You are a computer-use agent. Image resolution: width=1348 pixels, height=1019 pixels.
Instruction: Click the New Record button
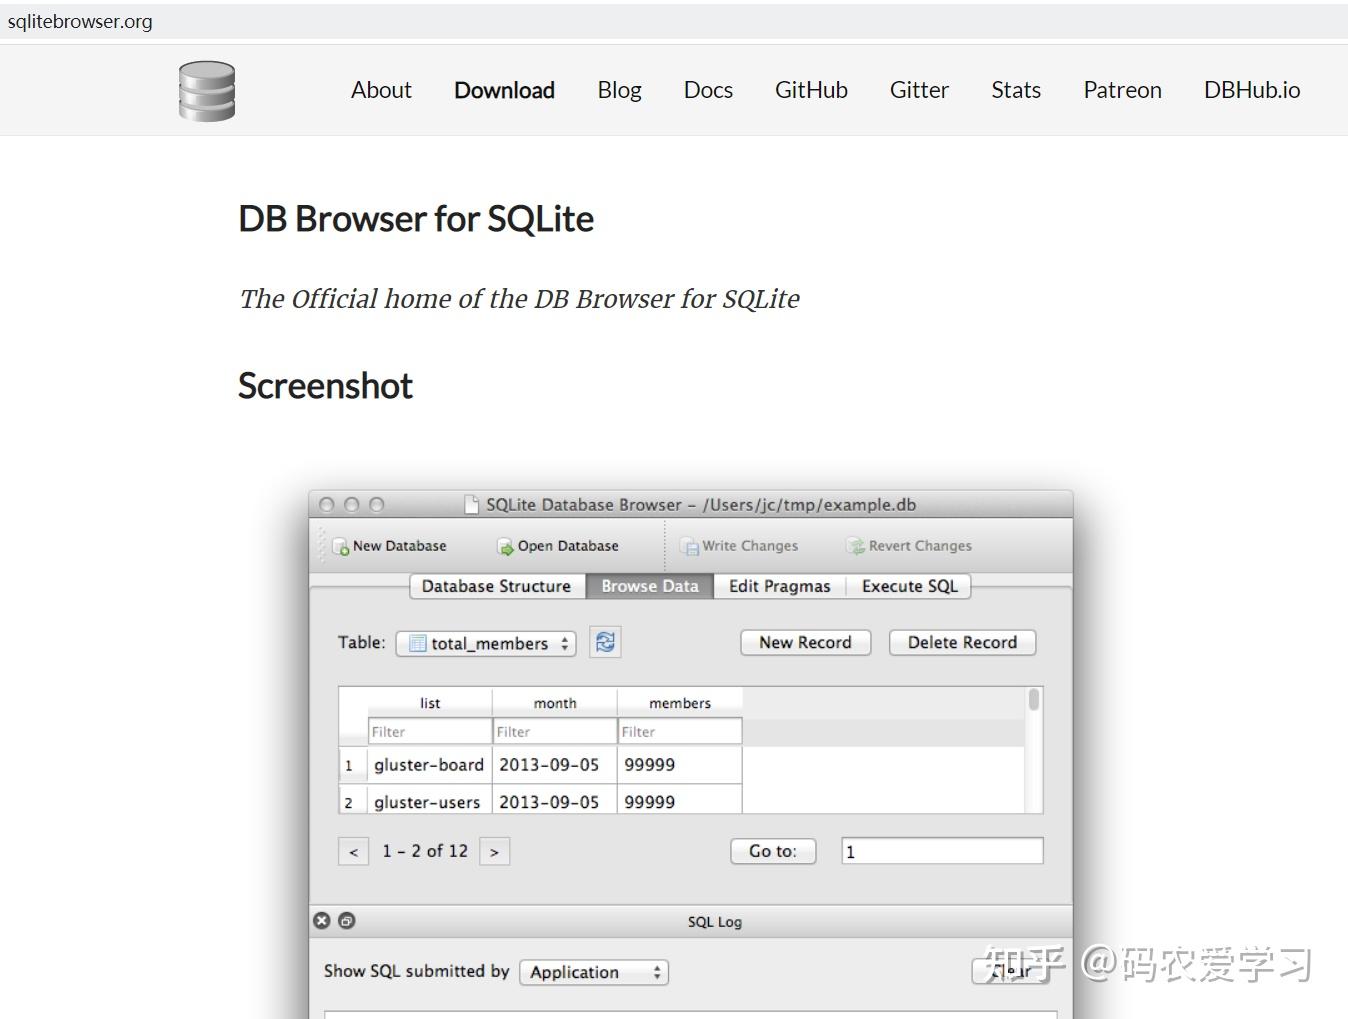click(805, 642)
